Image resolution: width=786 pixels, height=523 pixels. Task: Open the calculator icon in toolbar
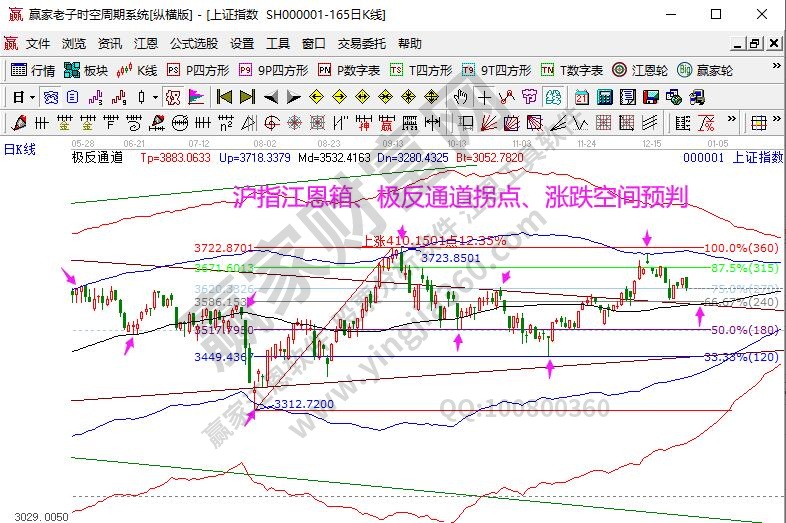(604, 97)
